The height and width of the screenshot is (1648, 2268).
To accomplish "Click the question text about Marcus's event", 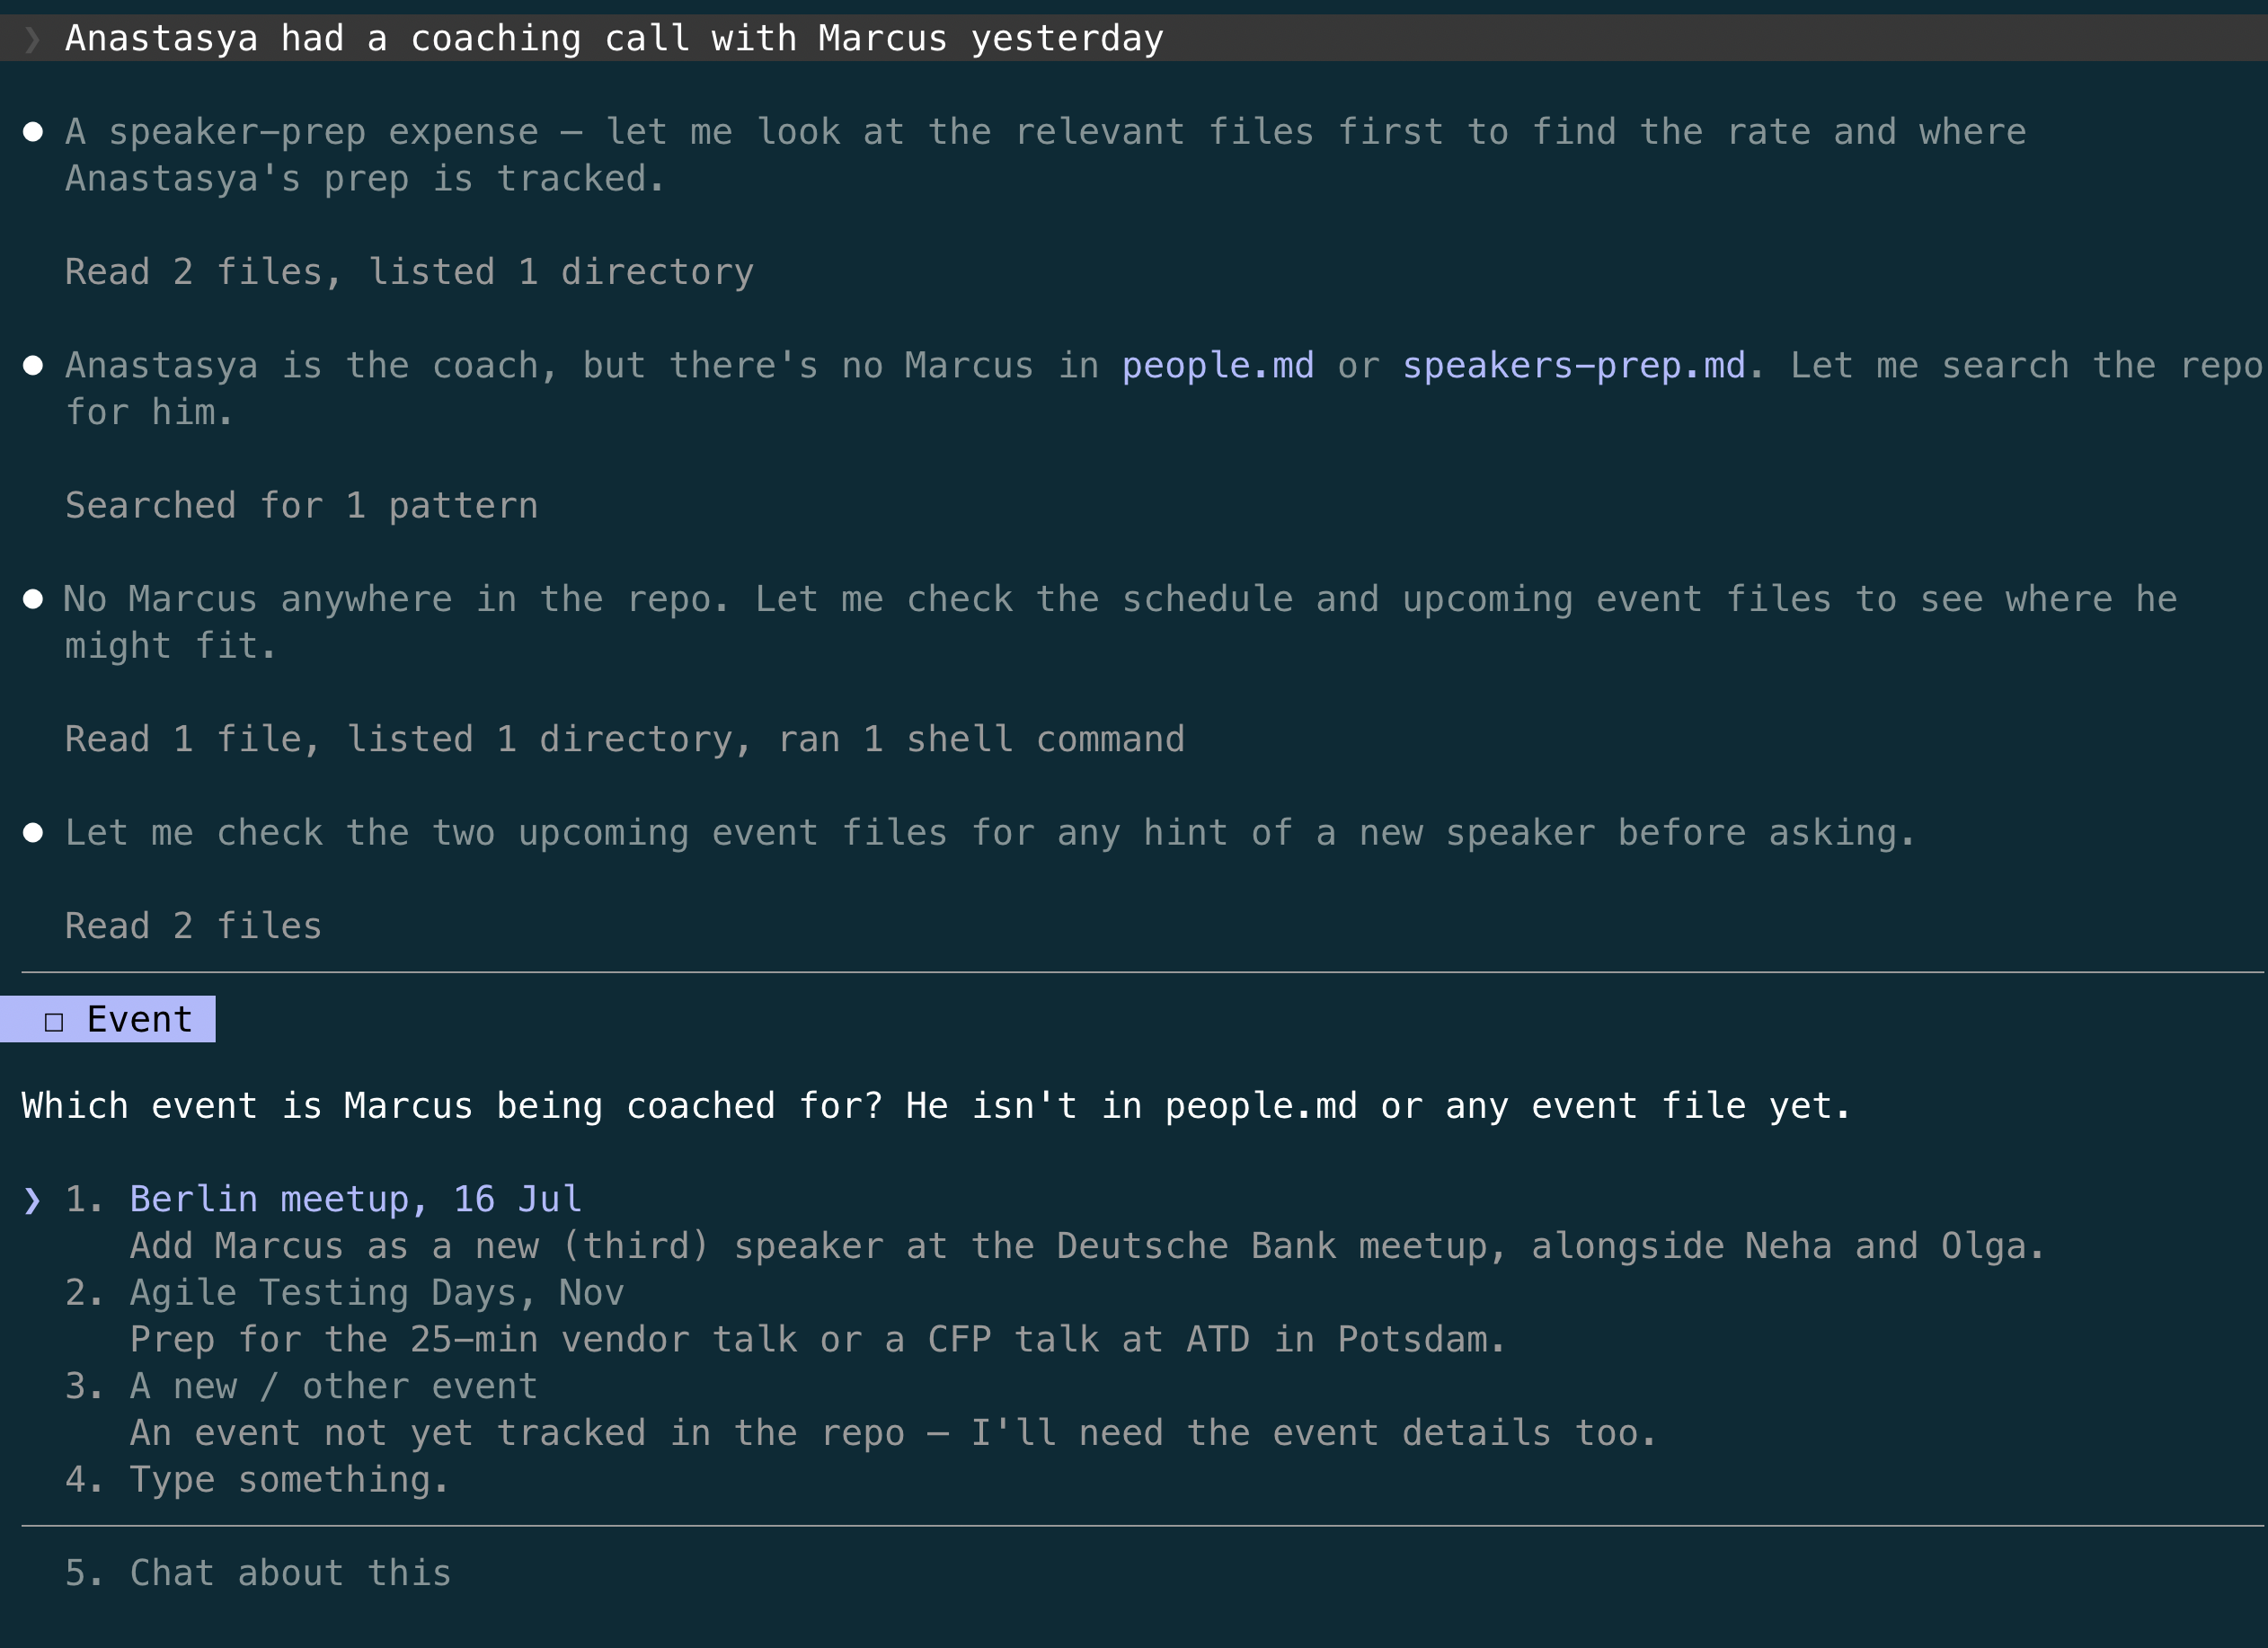I will pyautogui.click(x=936, y=1106).
